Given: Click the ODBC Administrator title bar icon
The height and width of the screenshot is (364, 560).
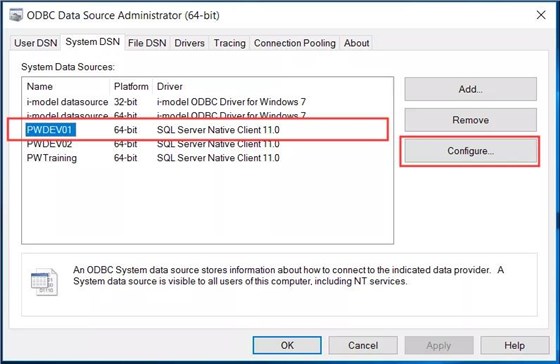Looking at the screenshot, I should coord(16,15).
